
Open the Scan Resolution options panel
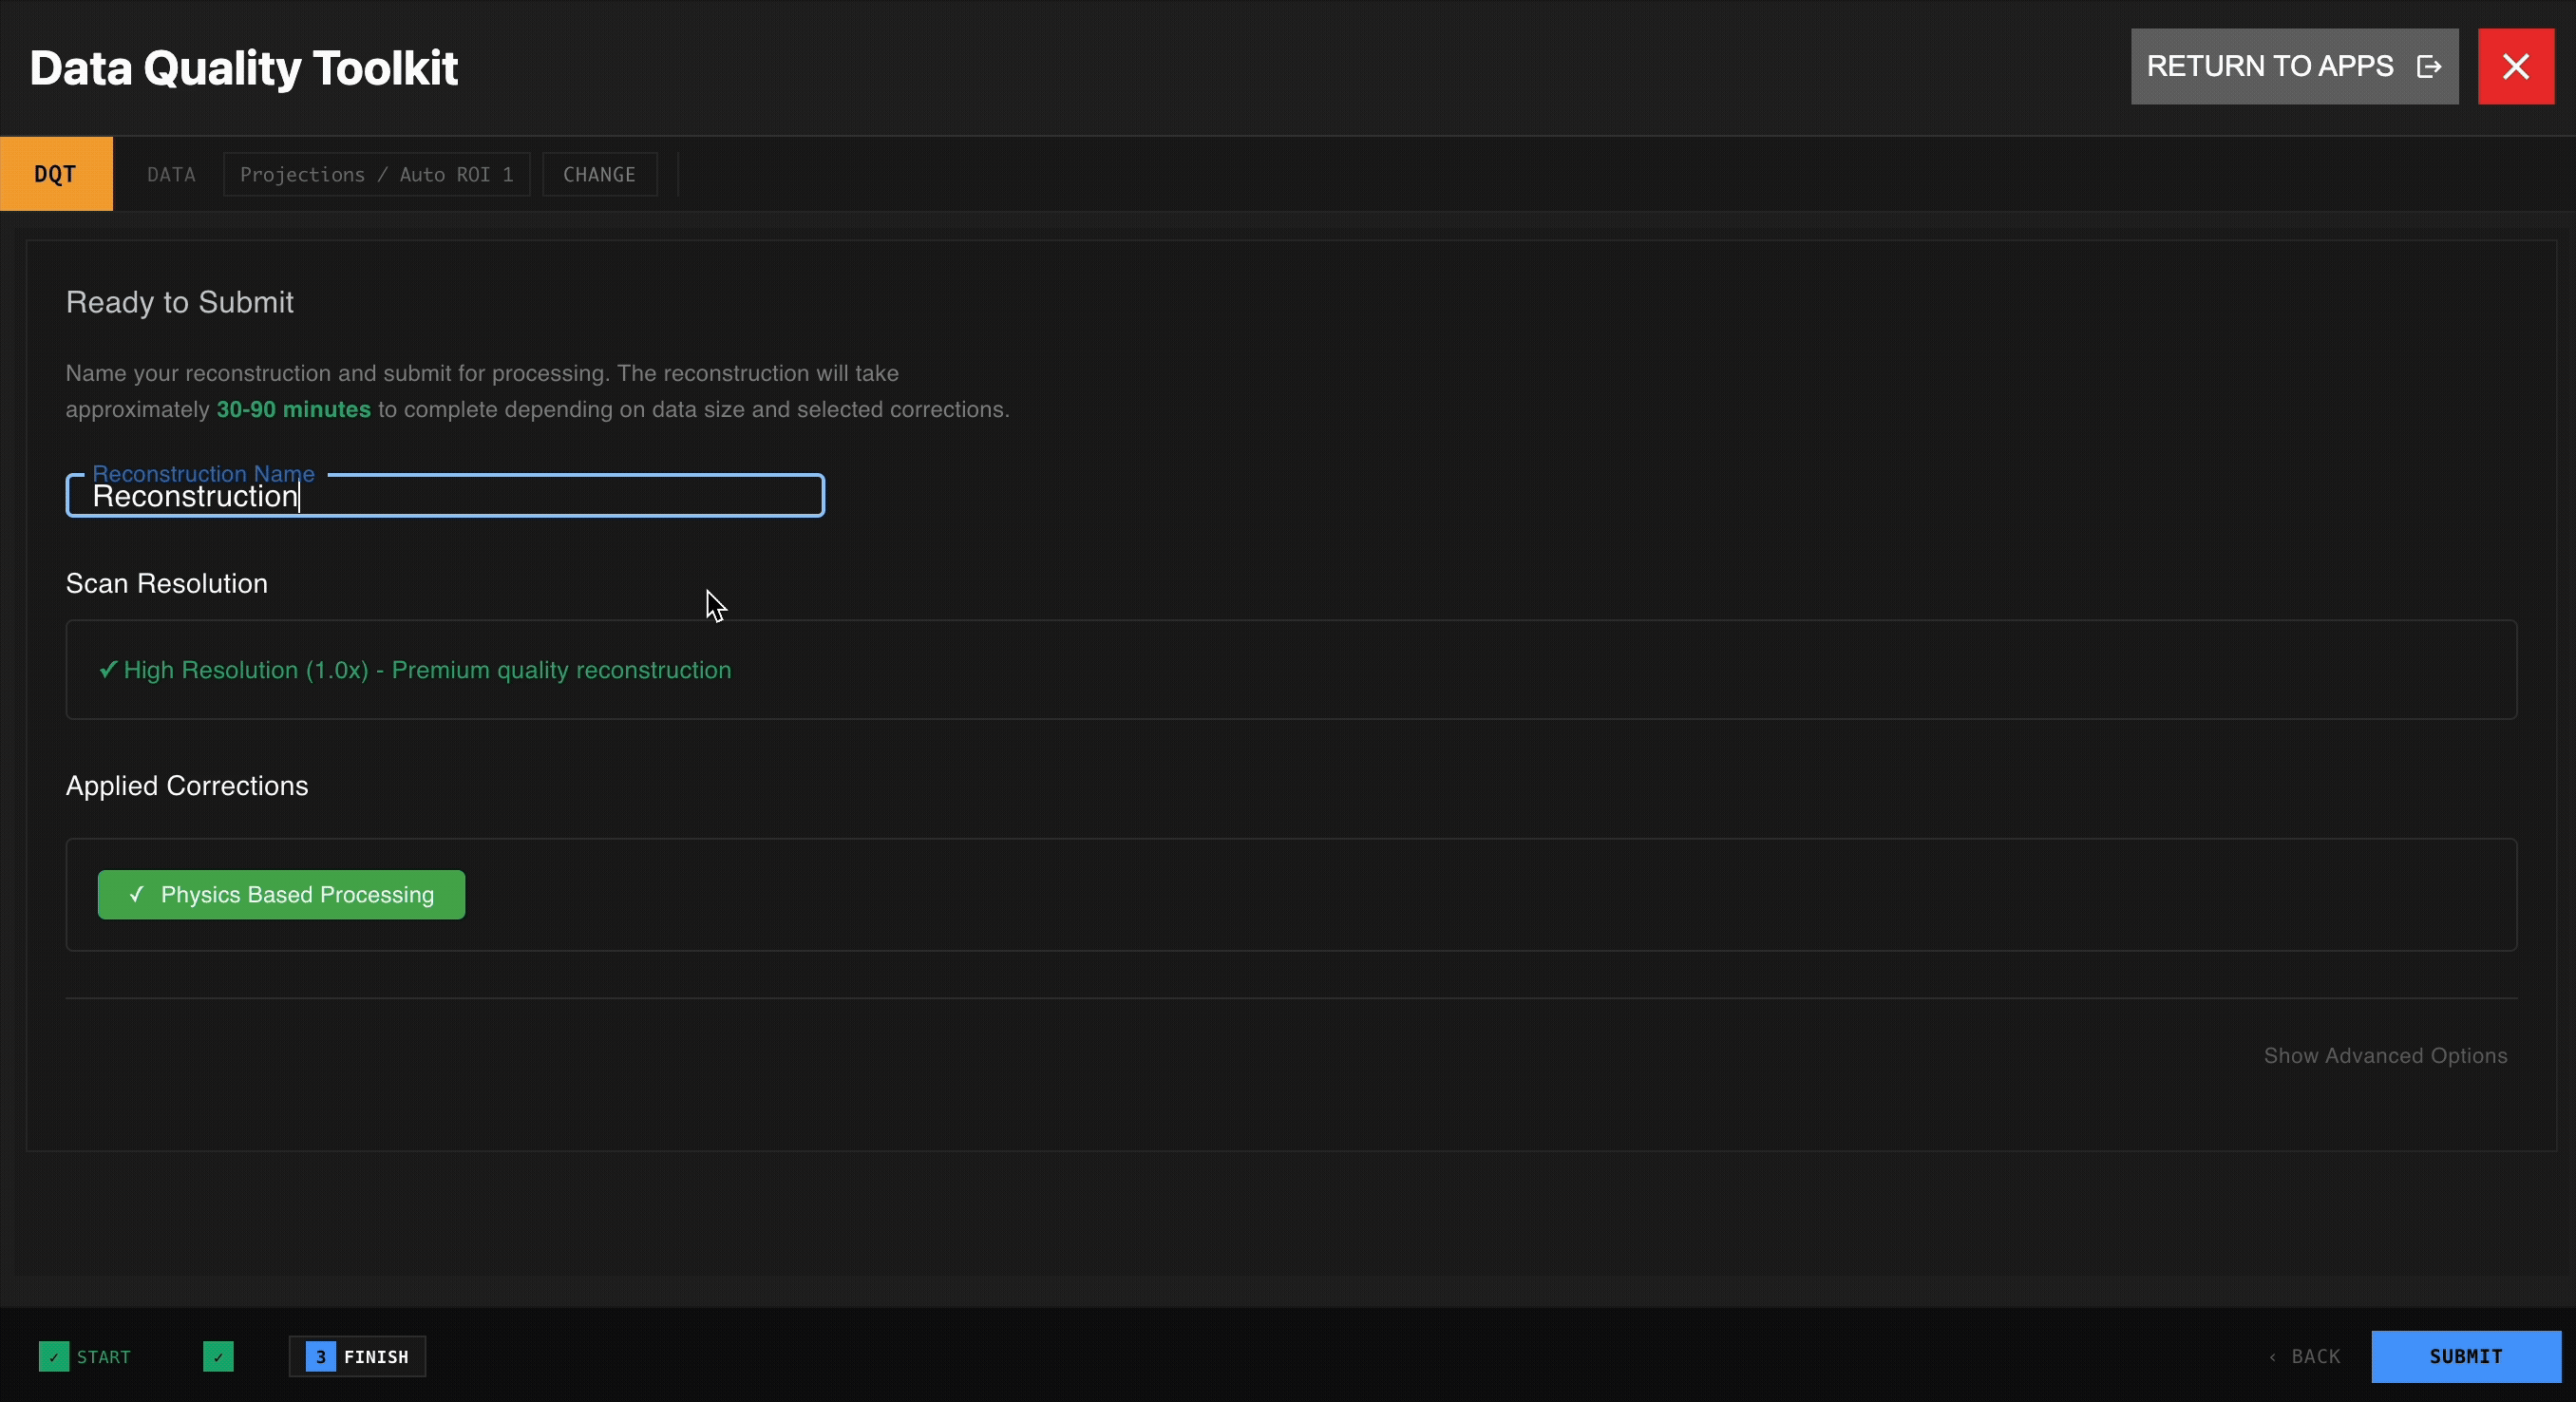pyautogui.click(x=1290, y=670)
